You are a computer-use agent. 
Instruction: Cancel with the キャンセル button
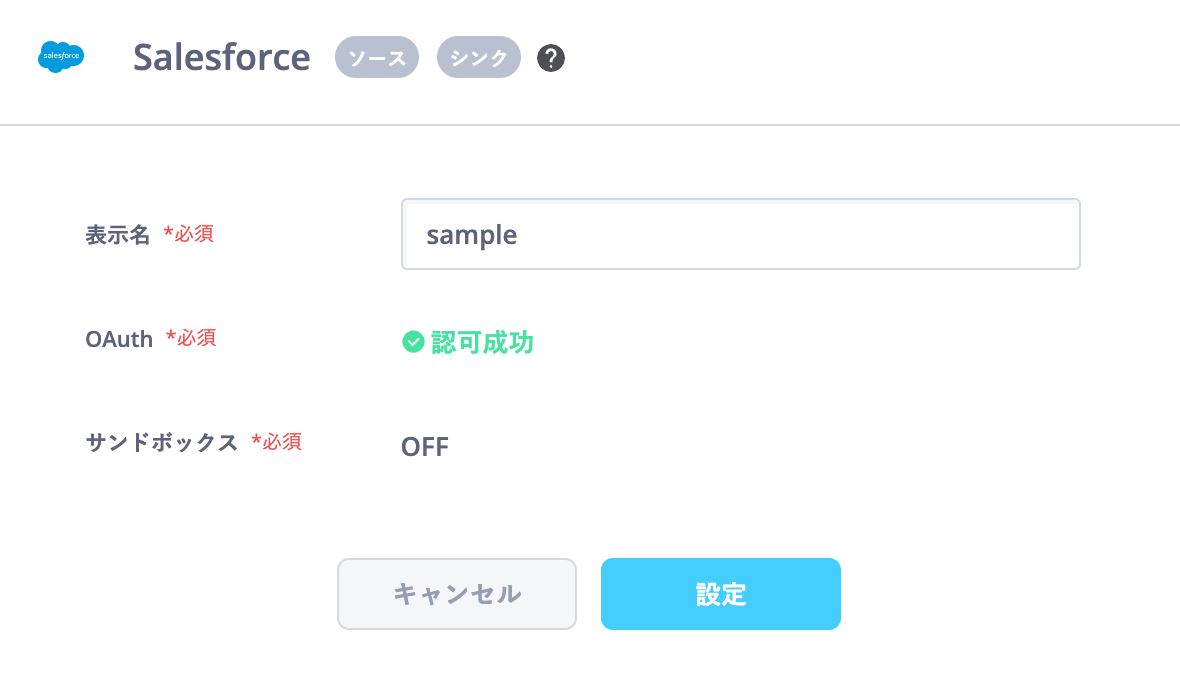pos(457,594)
